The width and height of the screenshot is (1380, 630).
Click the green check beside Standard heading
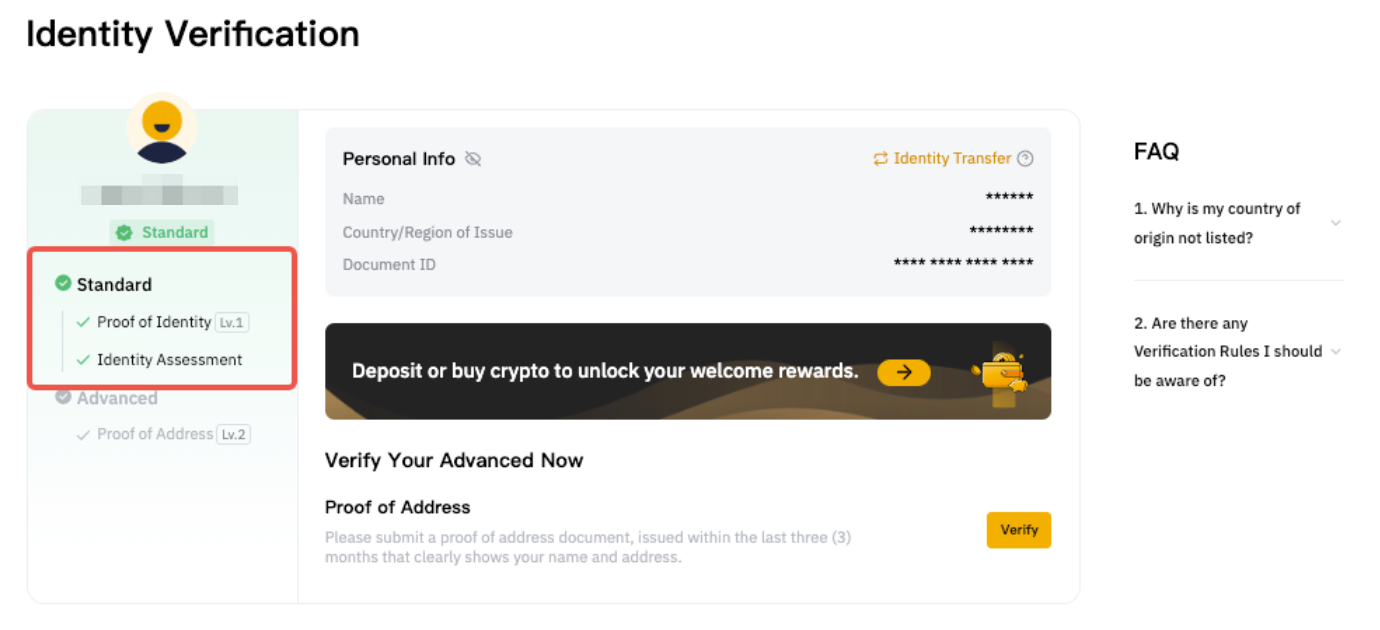coord(63,284)
